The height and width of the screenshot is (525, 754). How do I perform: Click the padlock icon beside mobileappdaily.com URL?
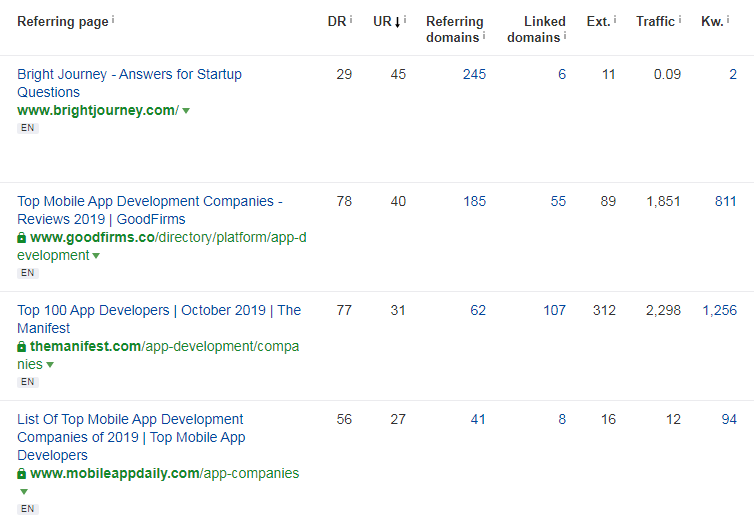coord(22,474)
